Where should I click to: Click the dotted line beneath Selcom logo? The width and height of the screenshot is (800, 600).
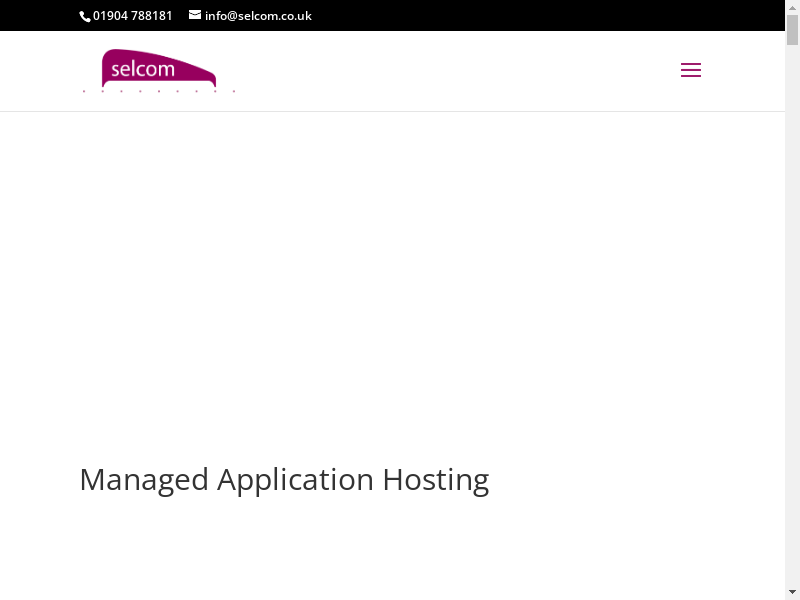pos(159,91)
